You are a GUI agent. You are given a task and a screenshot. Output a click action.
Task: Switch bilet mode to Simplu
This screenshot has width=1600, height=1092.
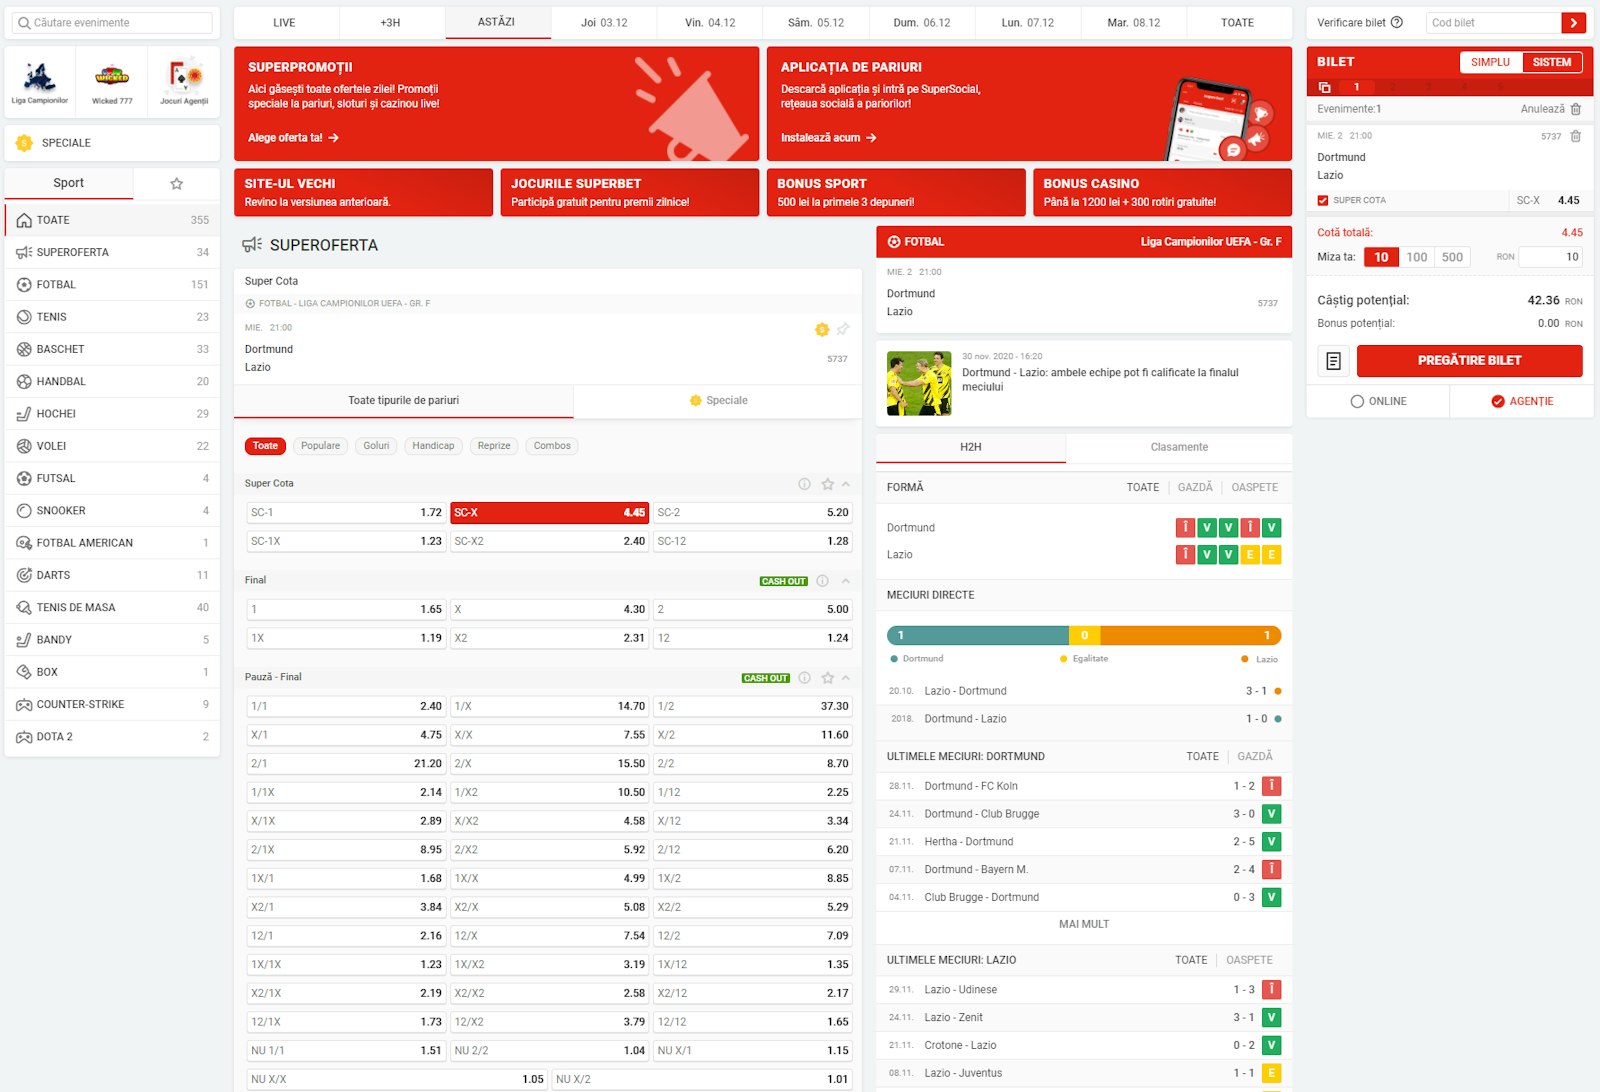point(1490,62)
